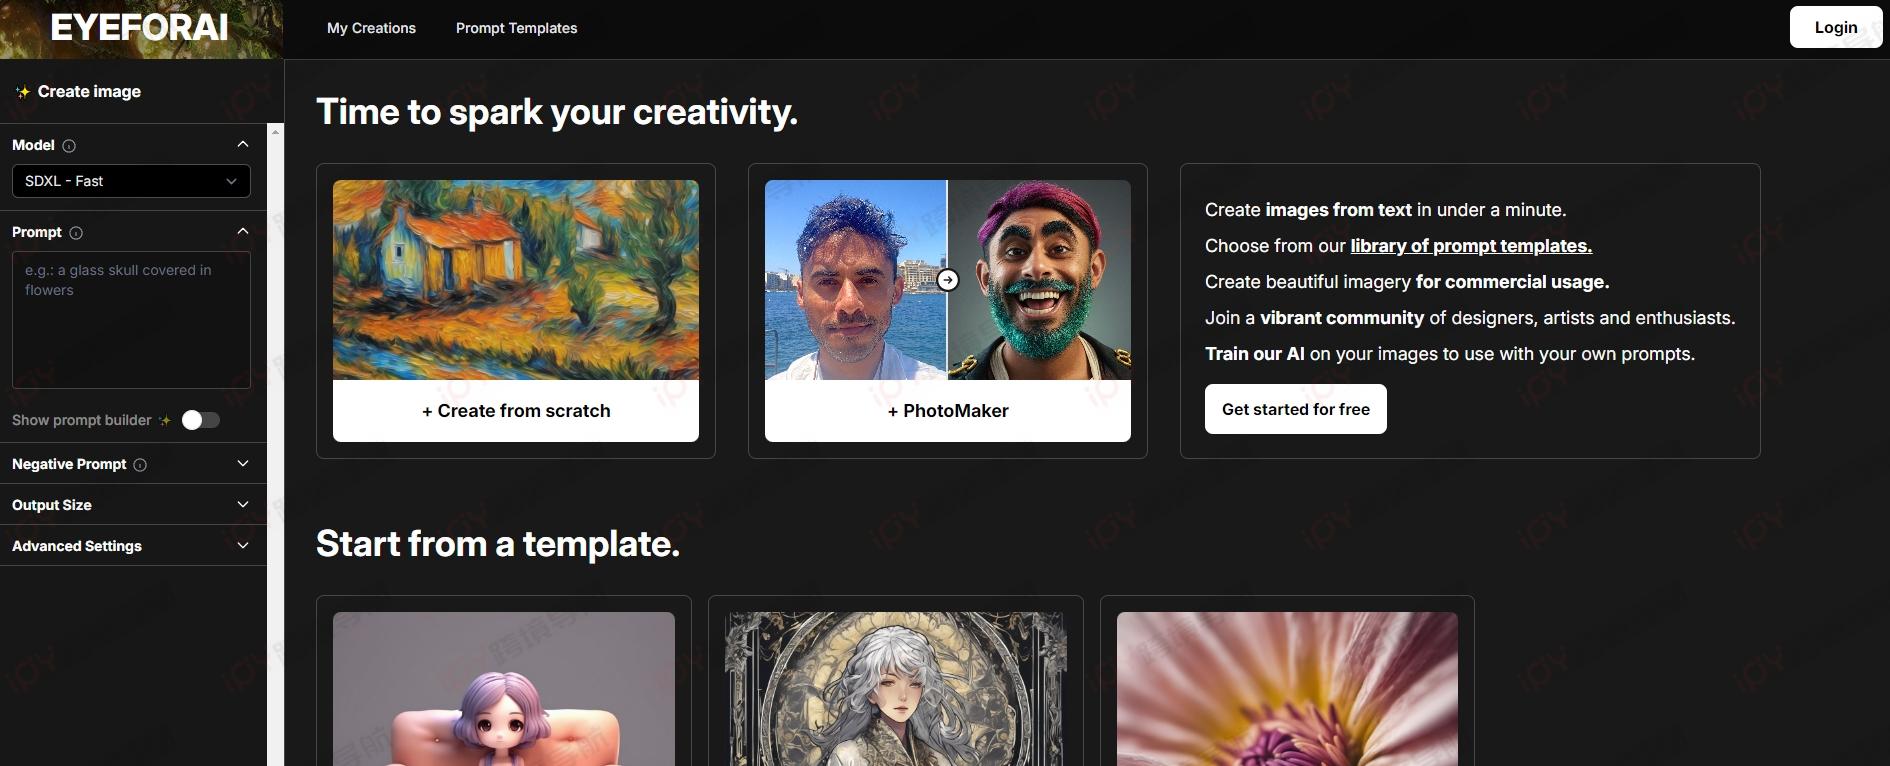Click the EYEFORAI logo
Image resolution: width=1890 pixels, height=766 pixels.
(x=140, y=28)
